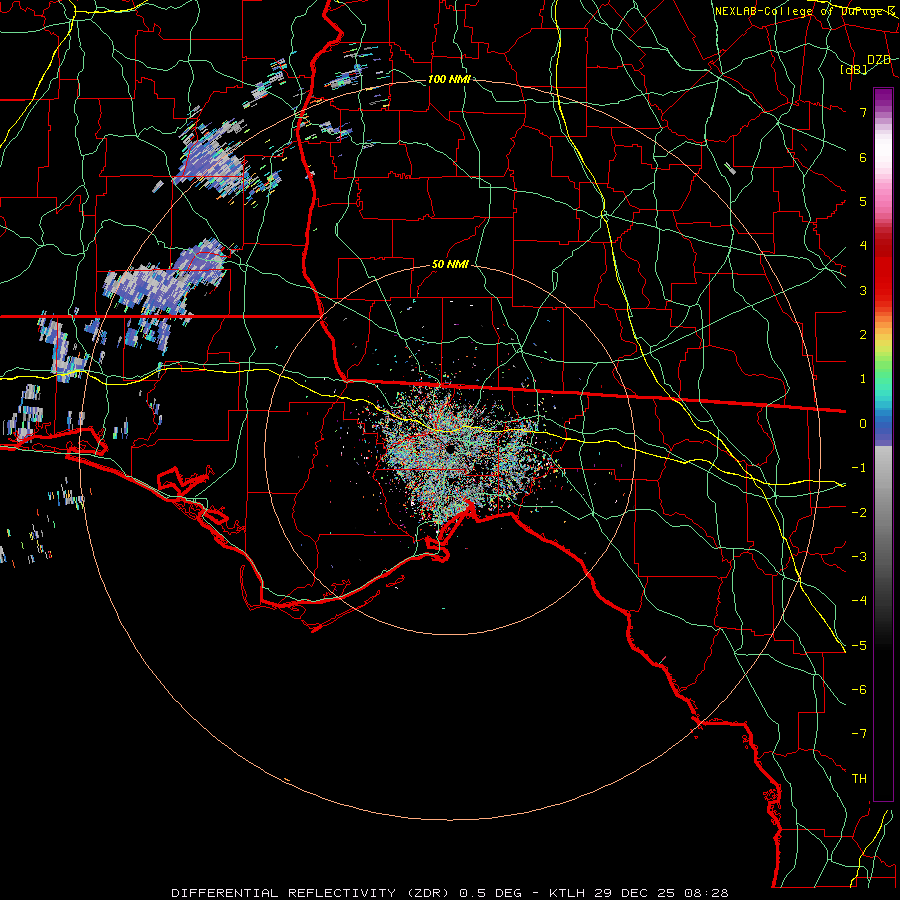Click the ZDR color scale bar
This screenshot has width=900, height=900.
(883, 444)
